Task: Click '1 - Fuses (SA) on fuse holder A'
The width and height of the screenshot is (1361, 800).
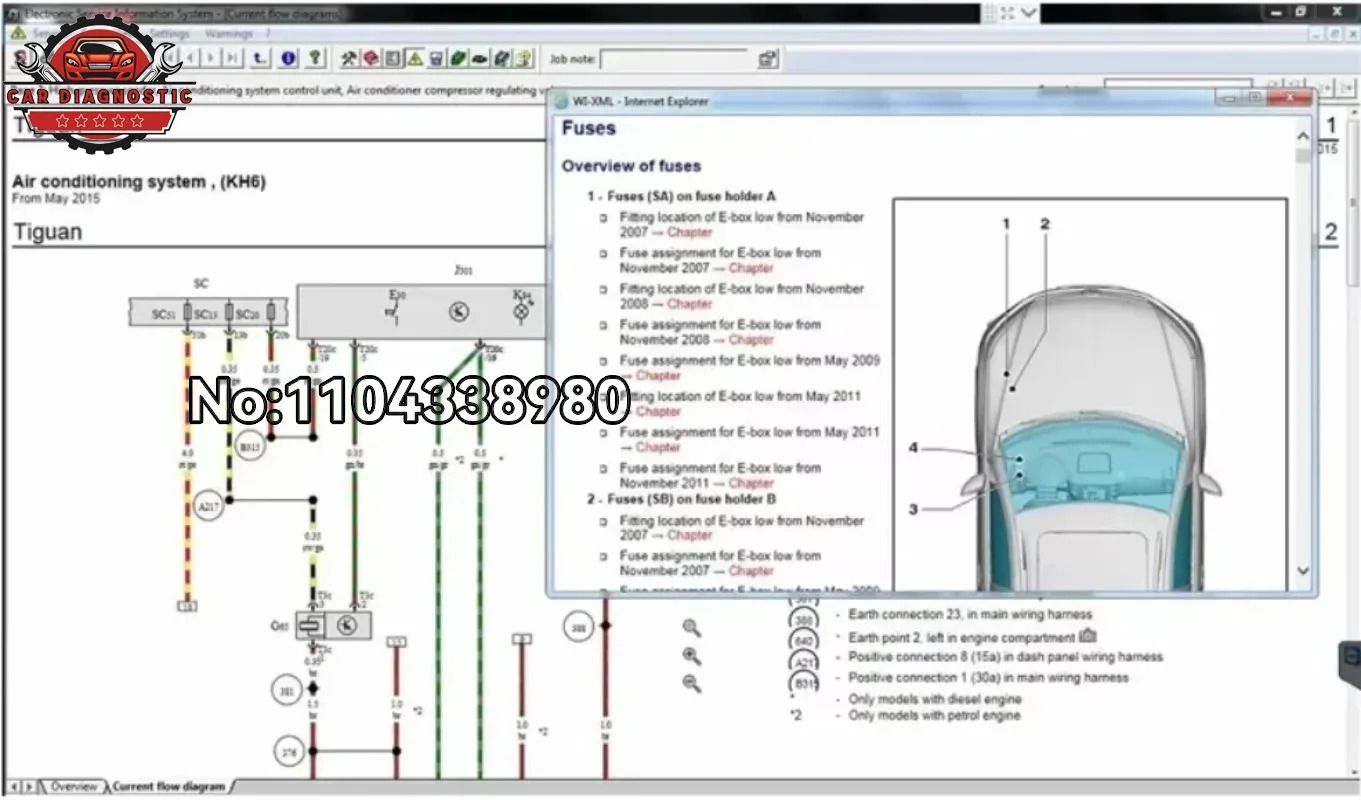Action: point(681,196)
